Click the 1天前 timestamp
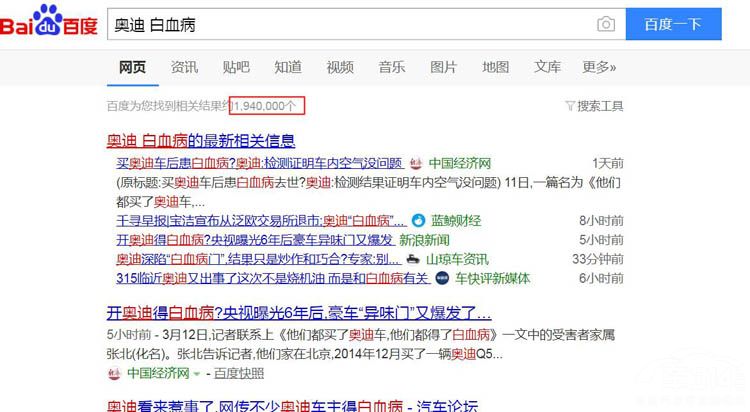Viewport: 750px width, 412px height. [608, 164]
